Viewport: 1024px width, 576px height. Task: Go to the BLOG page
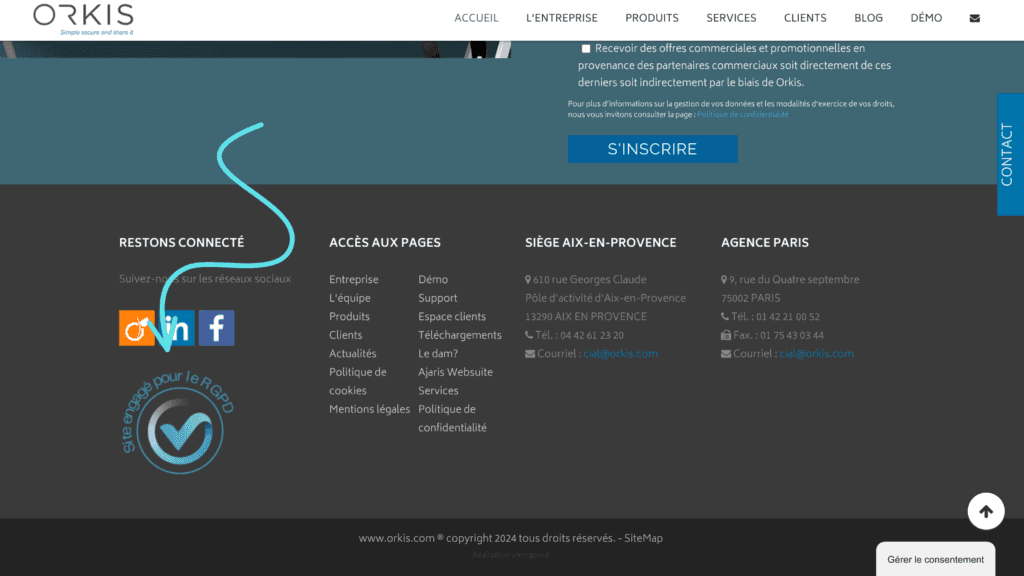pos(868,18)
